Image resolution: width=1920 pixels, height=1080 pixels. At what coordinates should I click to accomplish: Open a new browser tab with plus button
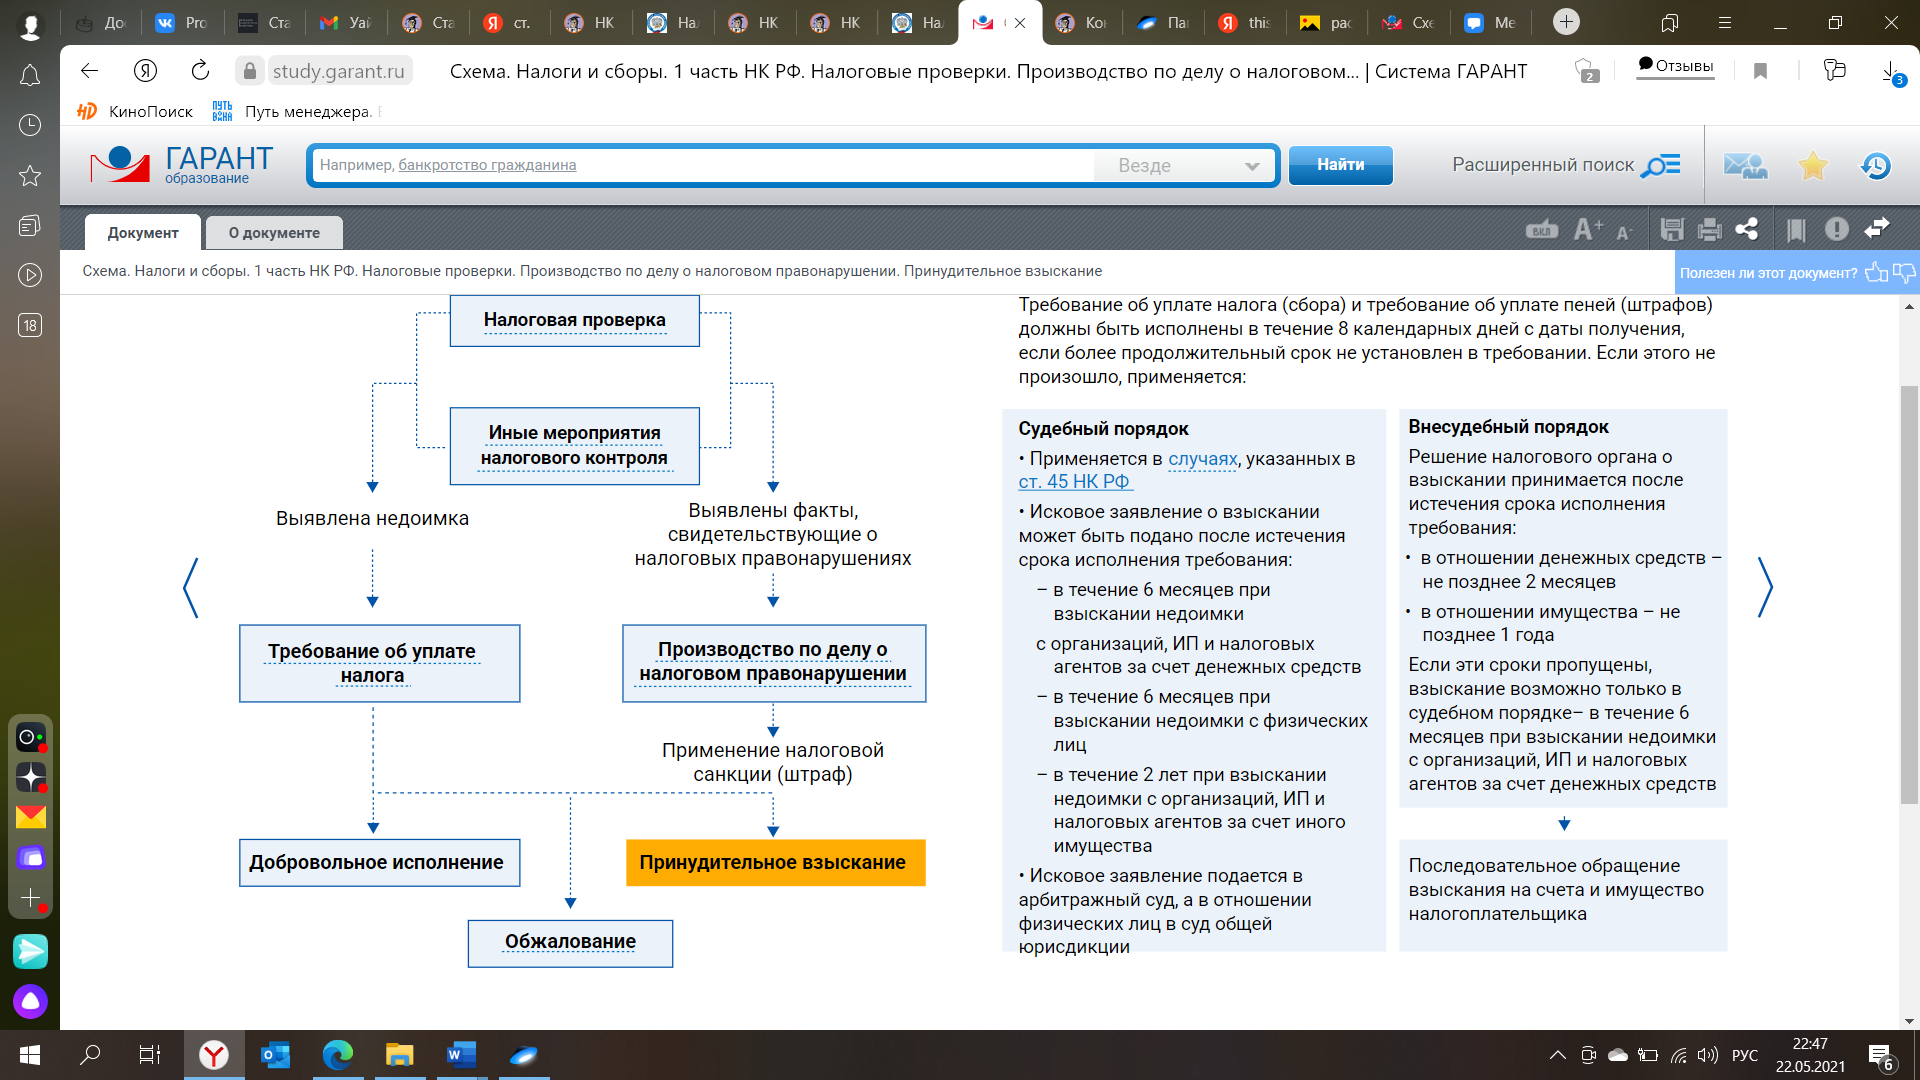1566,22
